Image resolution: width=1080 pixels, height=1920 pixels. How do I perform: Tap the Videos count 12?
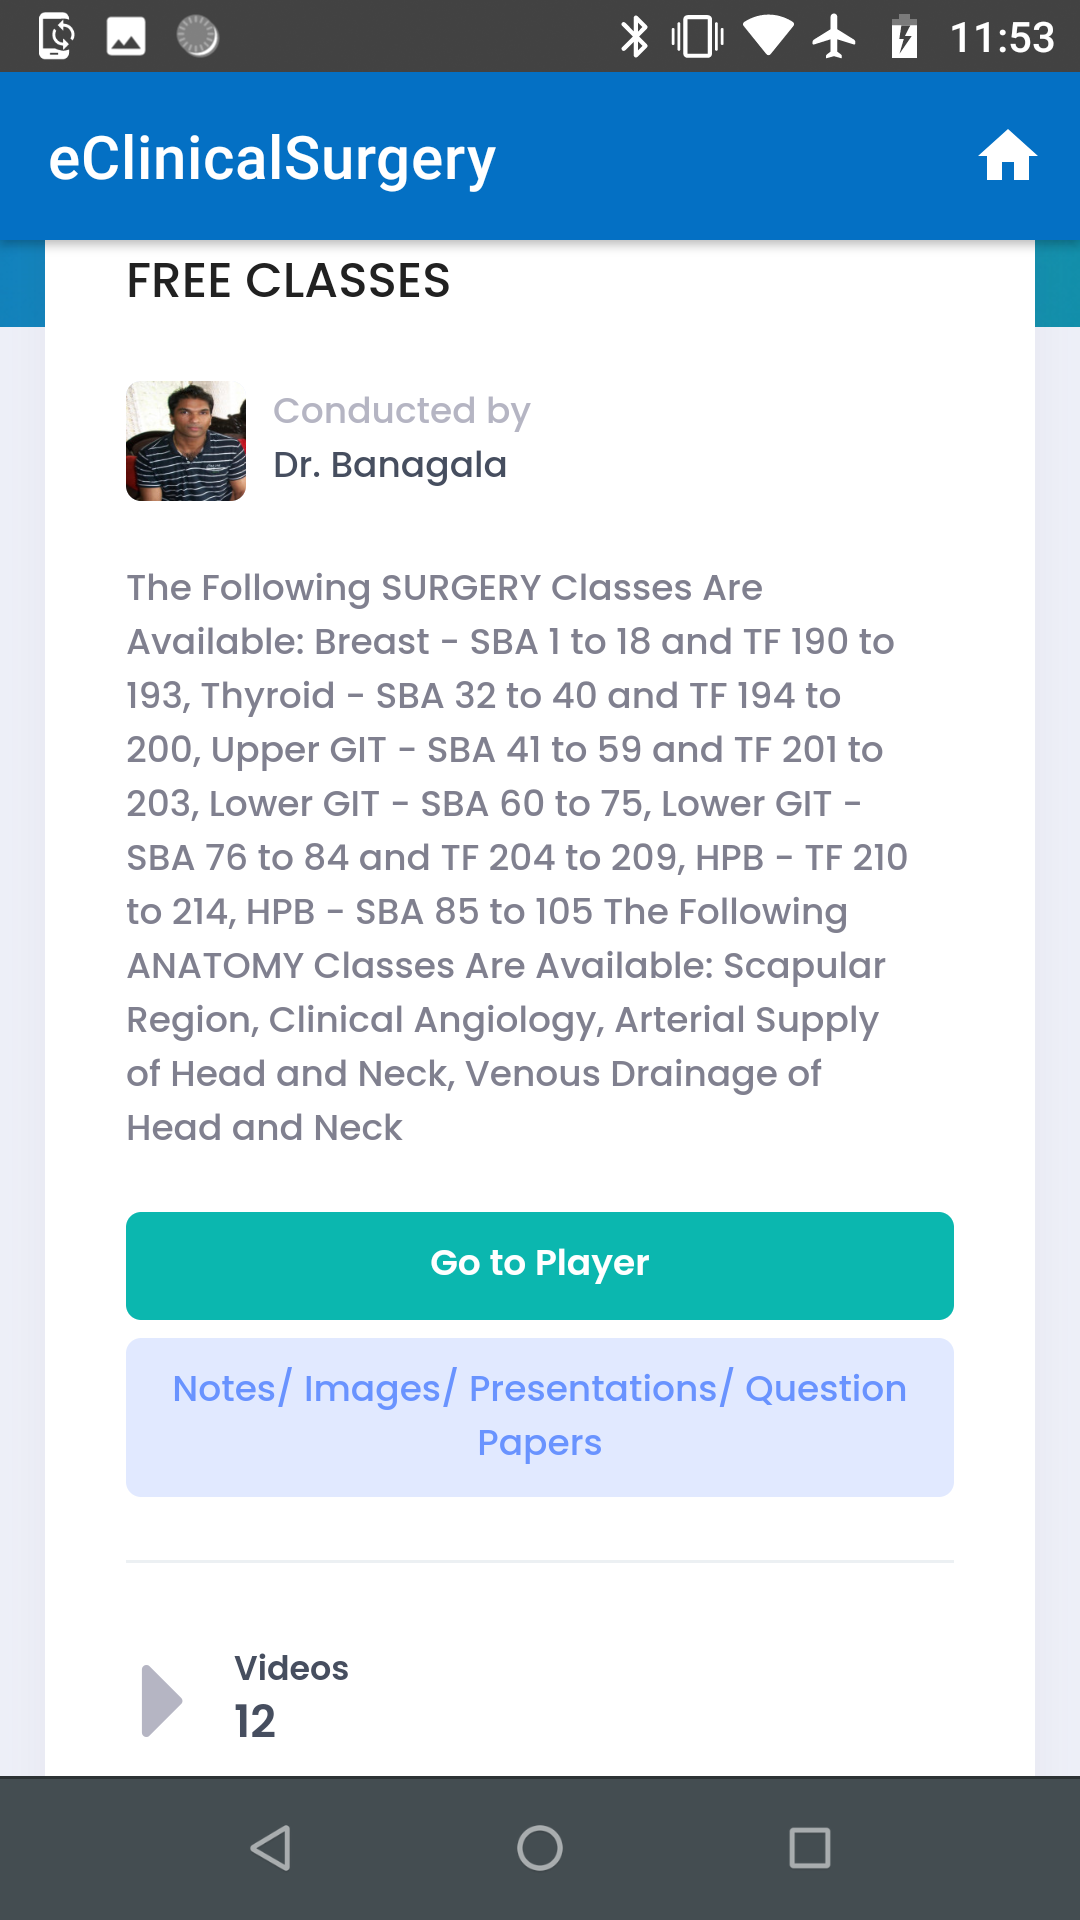(255, 1721)
